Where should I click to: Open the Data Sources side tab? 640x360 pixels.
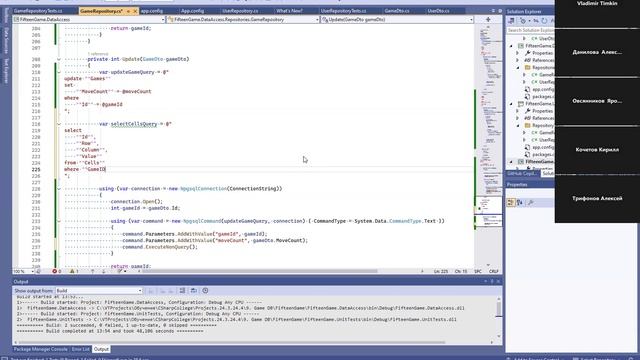[6, 41]
